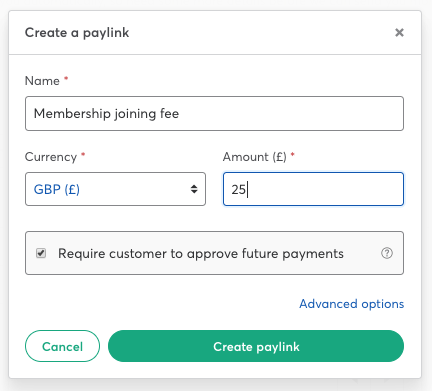Click the Cancel button

pos(62,346)
